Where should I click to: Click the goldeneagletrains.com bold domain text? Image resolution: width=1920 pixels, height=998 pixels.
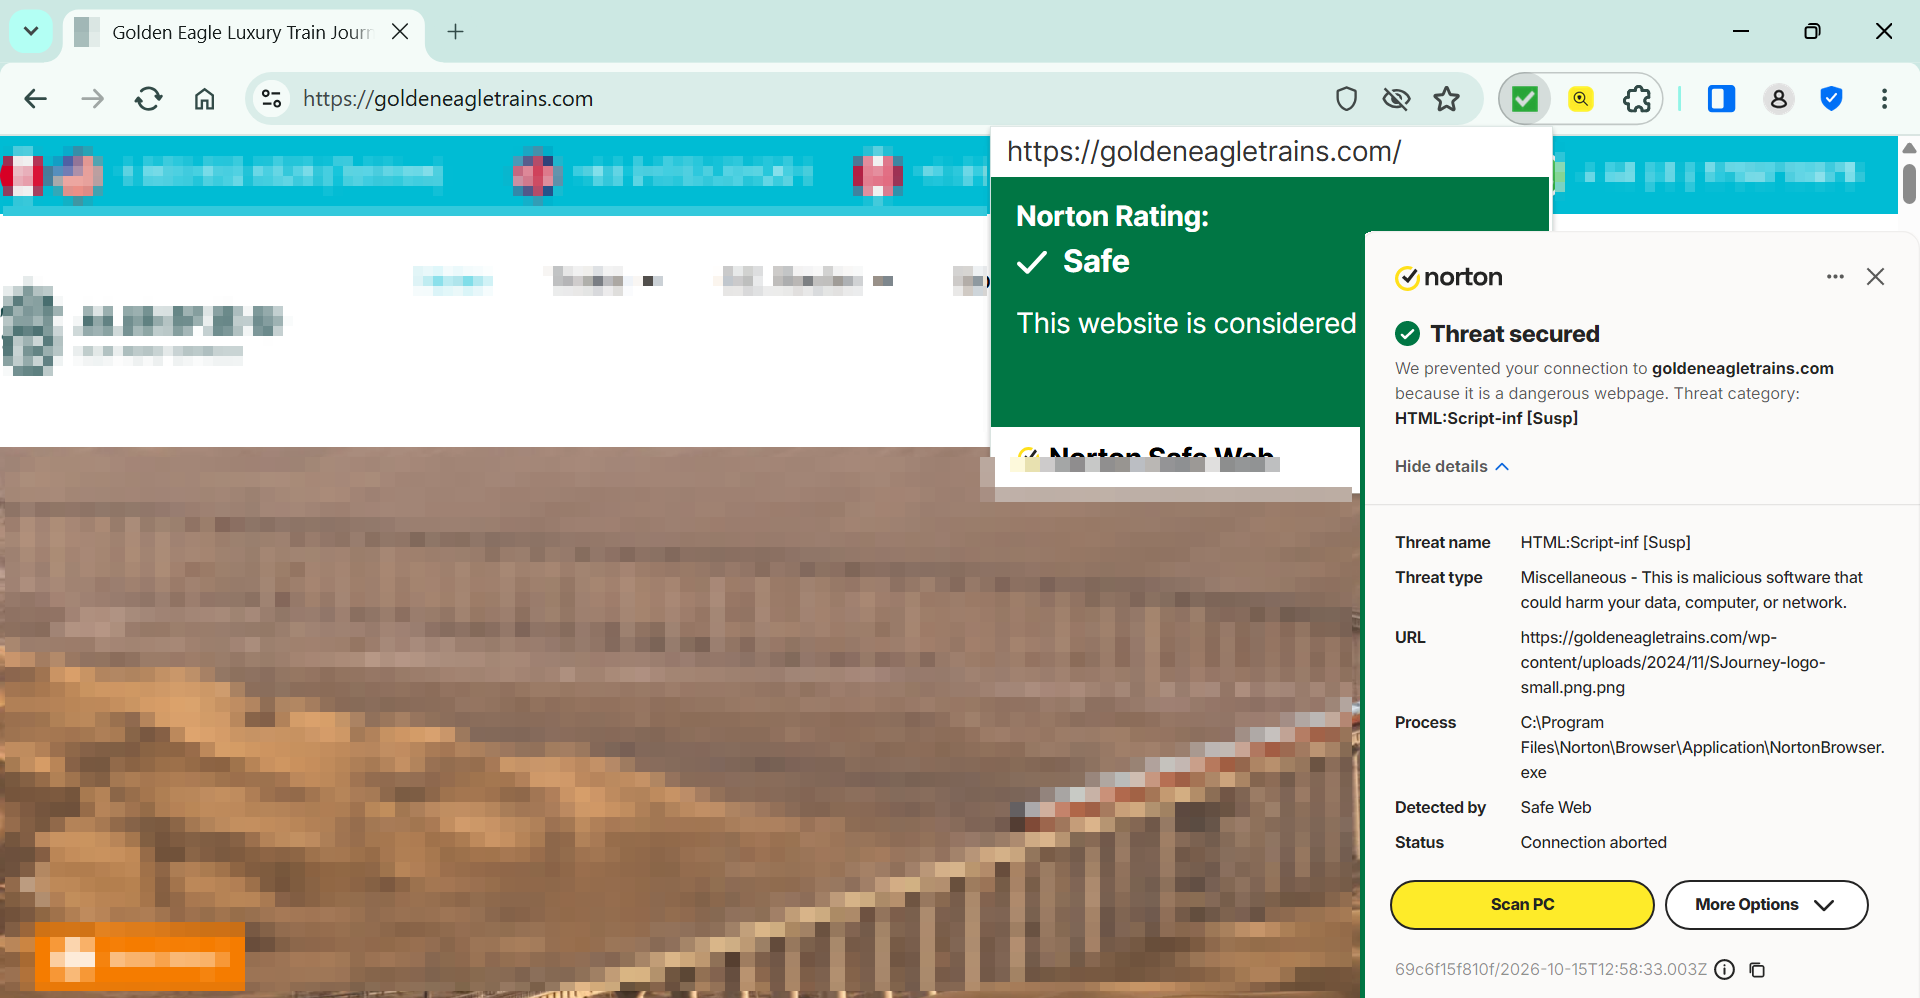click(1742, 369)
